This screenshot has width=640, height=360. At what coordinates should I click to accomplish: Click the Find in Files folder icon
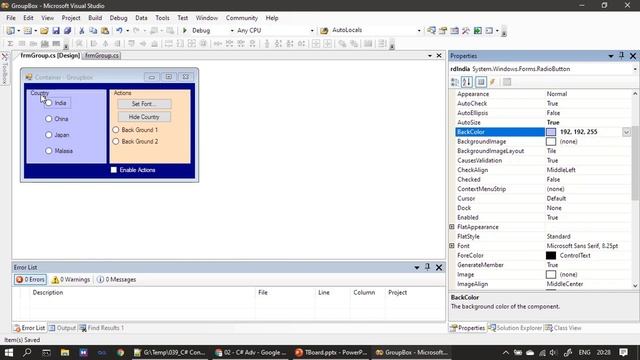(324, 31)
